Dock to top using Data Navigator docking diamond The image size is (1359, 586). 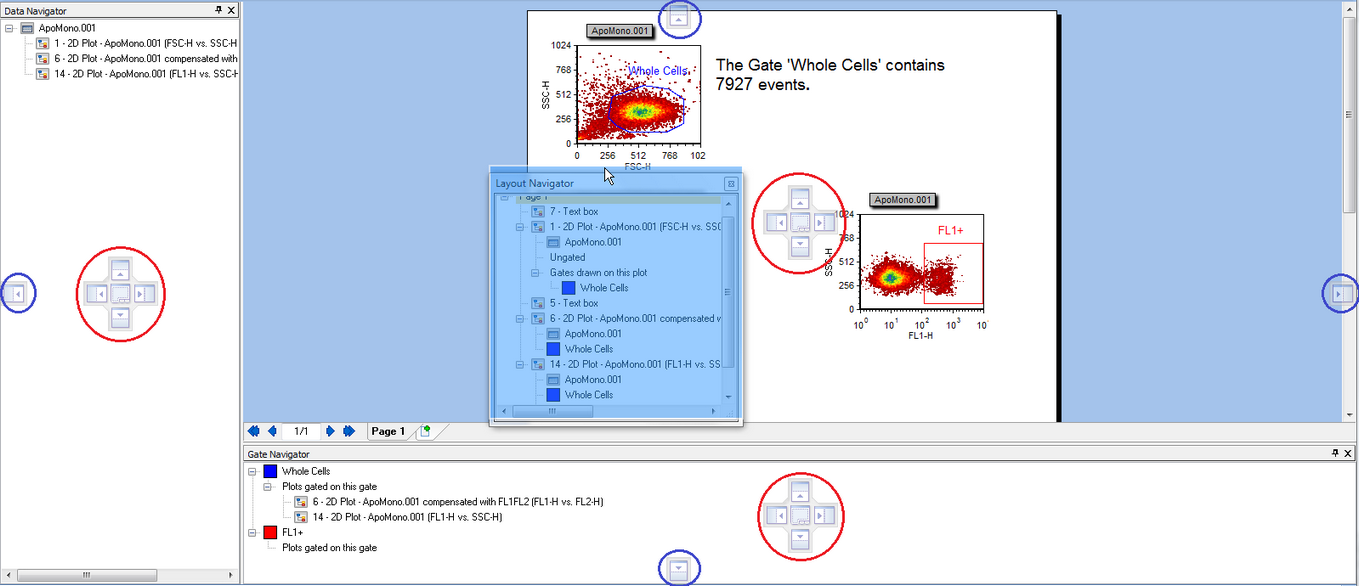120,270
